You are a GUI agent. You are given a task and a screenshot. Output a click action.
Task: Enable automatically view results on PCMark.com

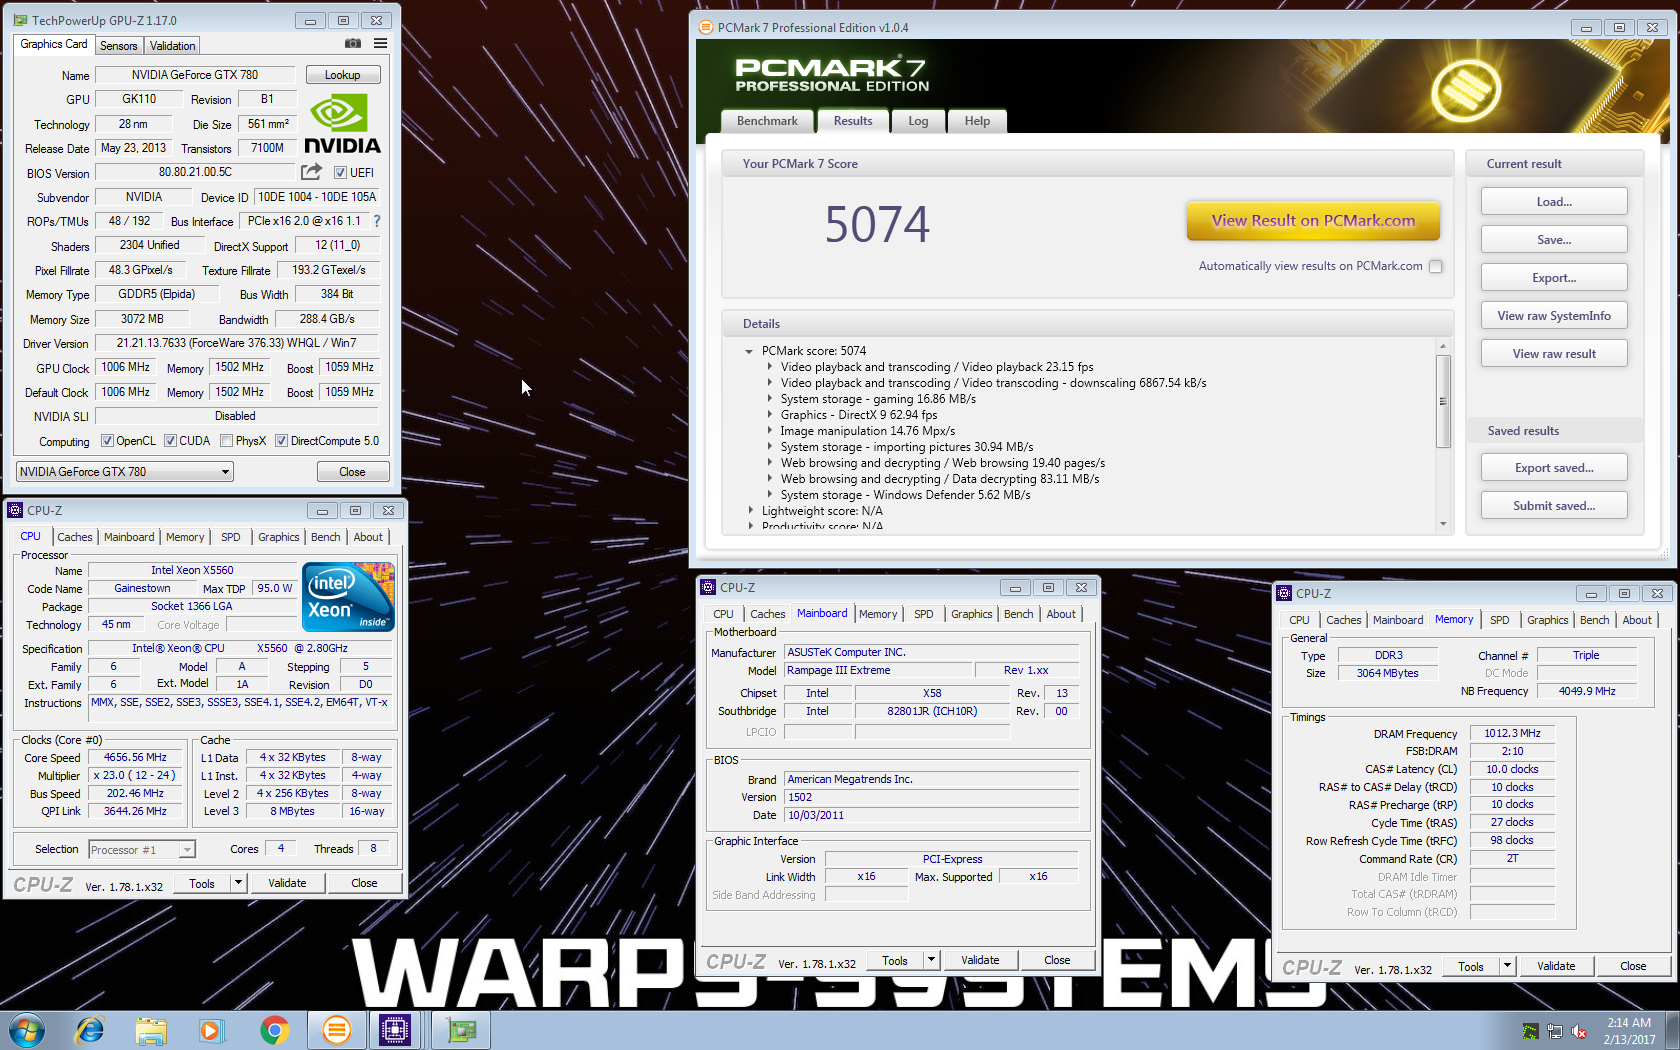1436,266
